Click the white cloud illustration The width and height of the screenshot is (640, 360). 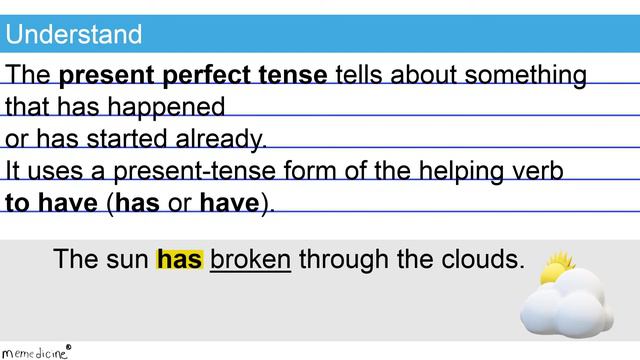567,303
